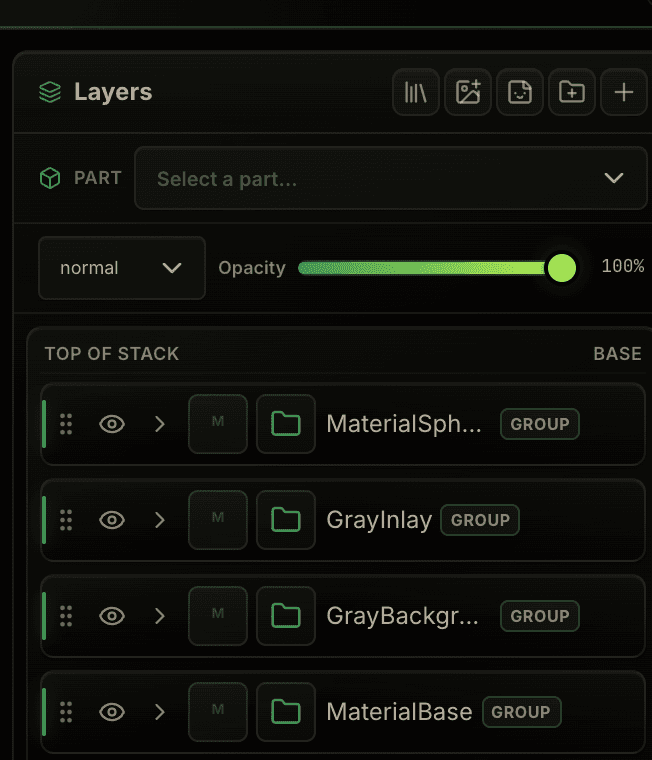Click the M mask thumbnail of GrayBackgr...

coord(218,616)
